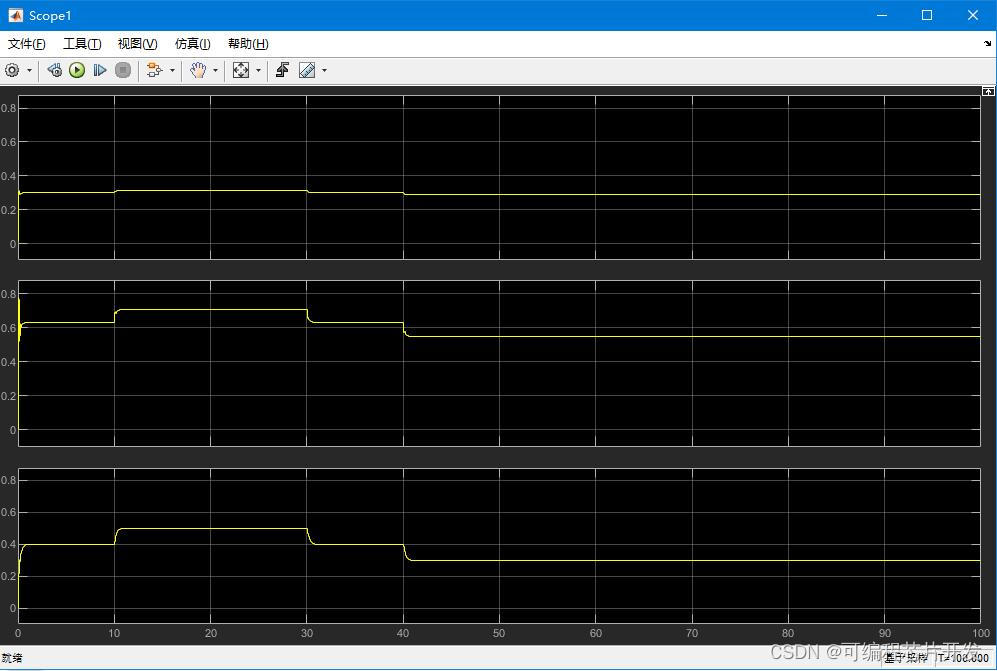Expand the measurements dropdown arrow
This screenshot has height=671, width=997.
[x=324, y=71]
